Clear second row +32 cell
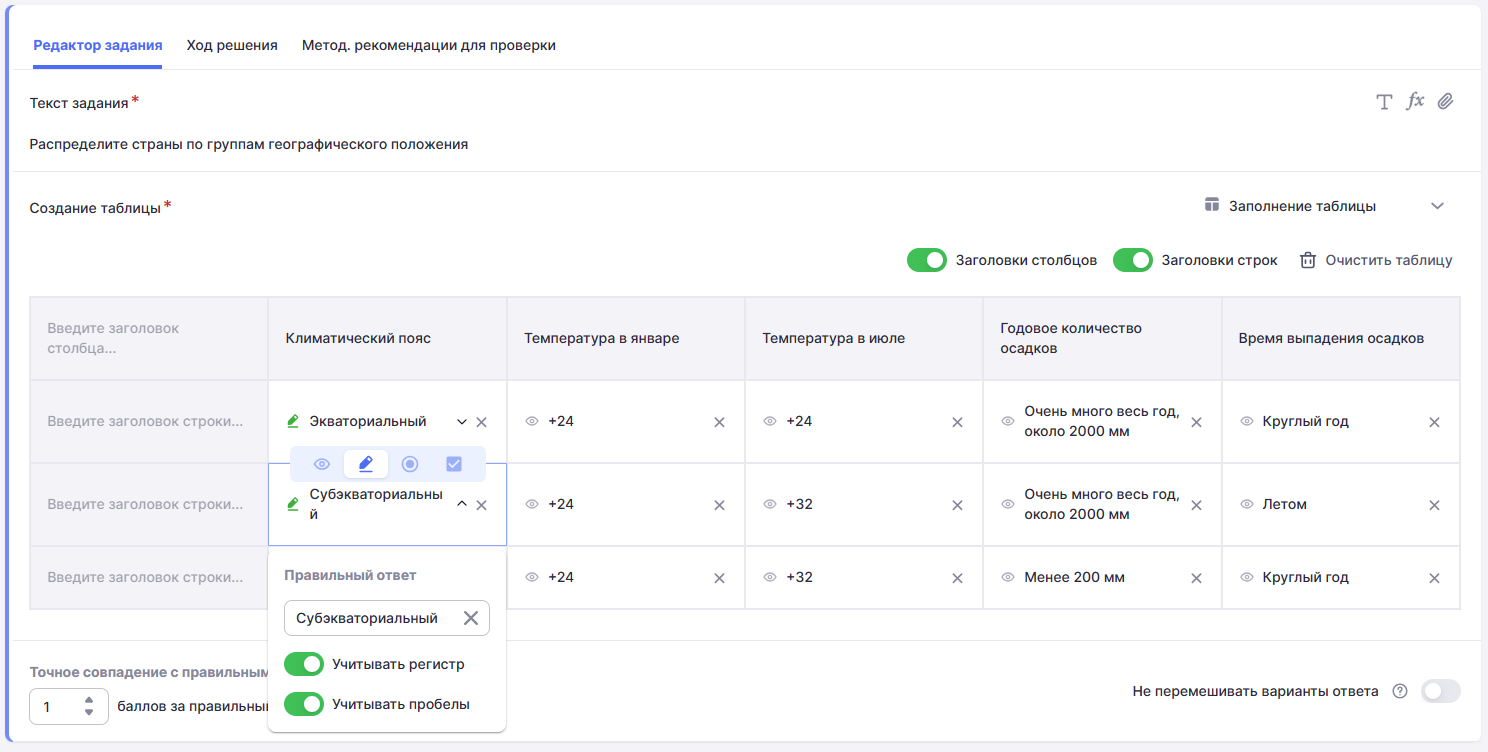Screen dimensions: 1488x752 tap(957, 505)
